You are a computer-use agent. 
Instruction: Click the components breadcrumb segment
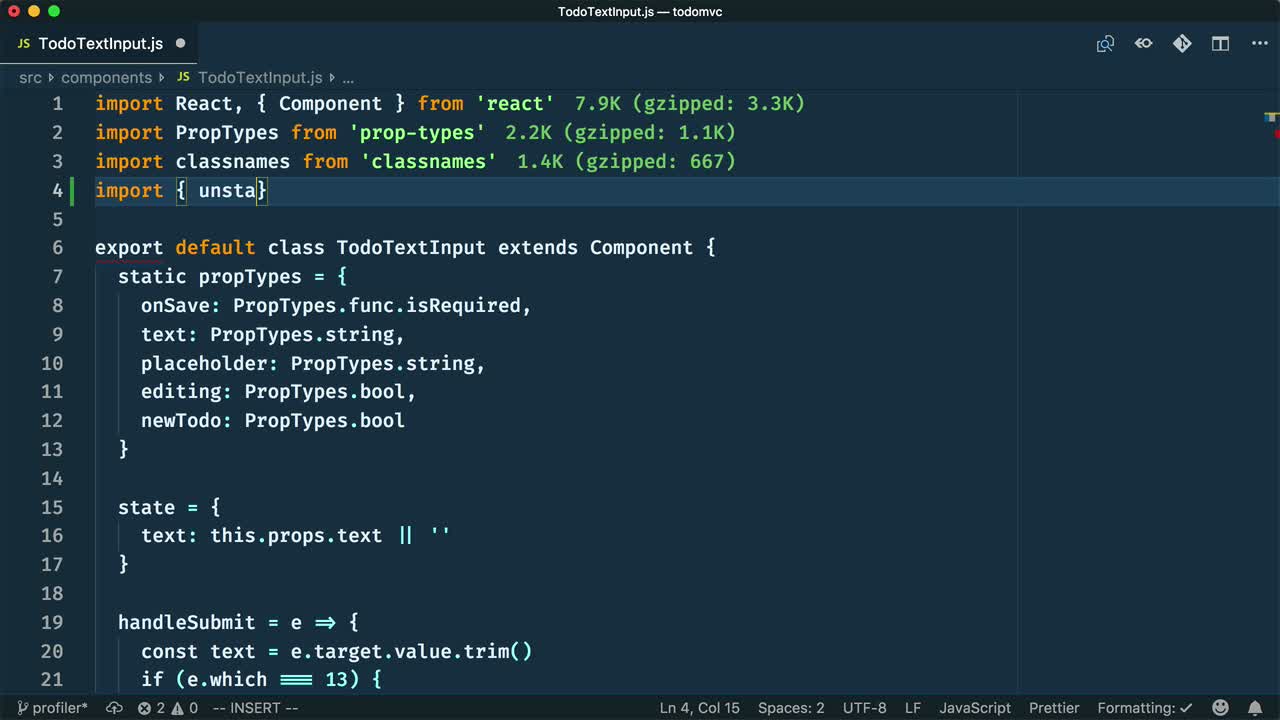coord(106,77)
